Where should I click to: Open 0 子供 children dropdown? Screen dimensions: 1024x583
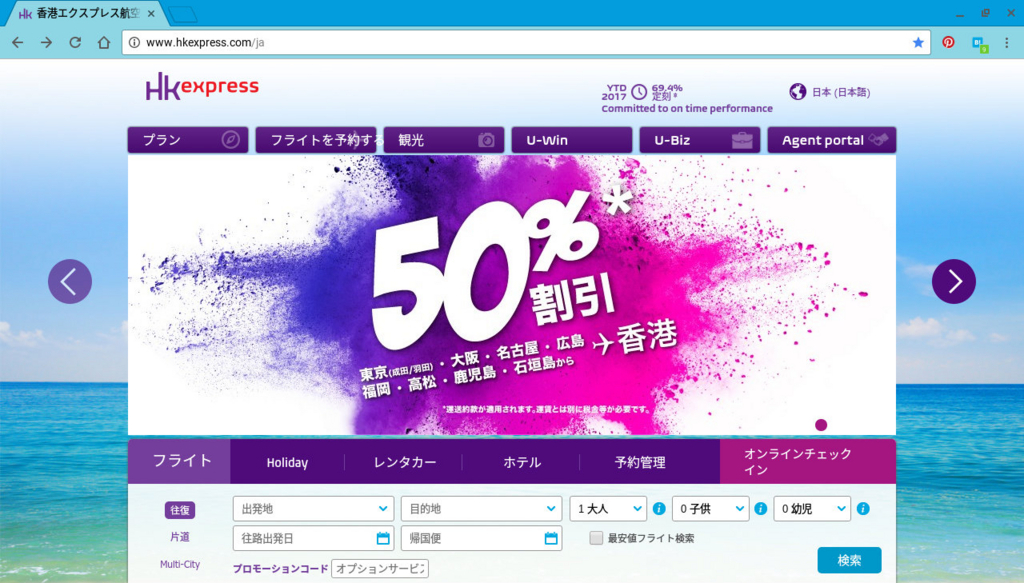tap(711, 509)
